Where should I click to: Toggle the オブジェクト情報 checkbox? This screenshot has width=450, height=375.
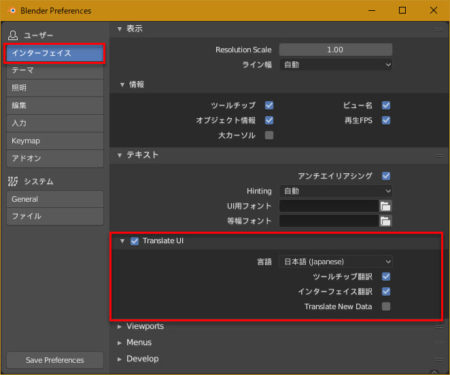point(269,120)
